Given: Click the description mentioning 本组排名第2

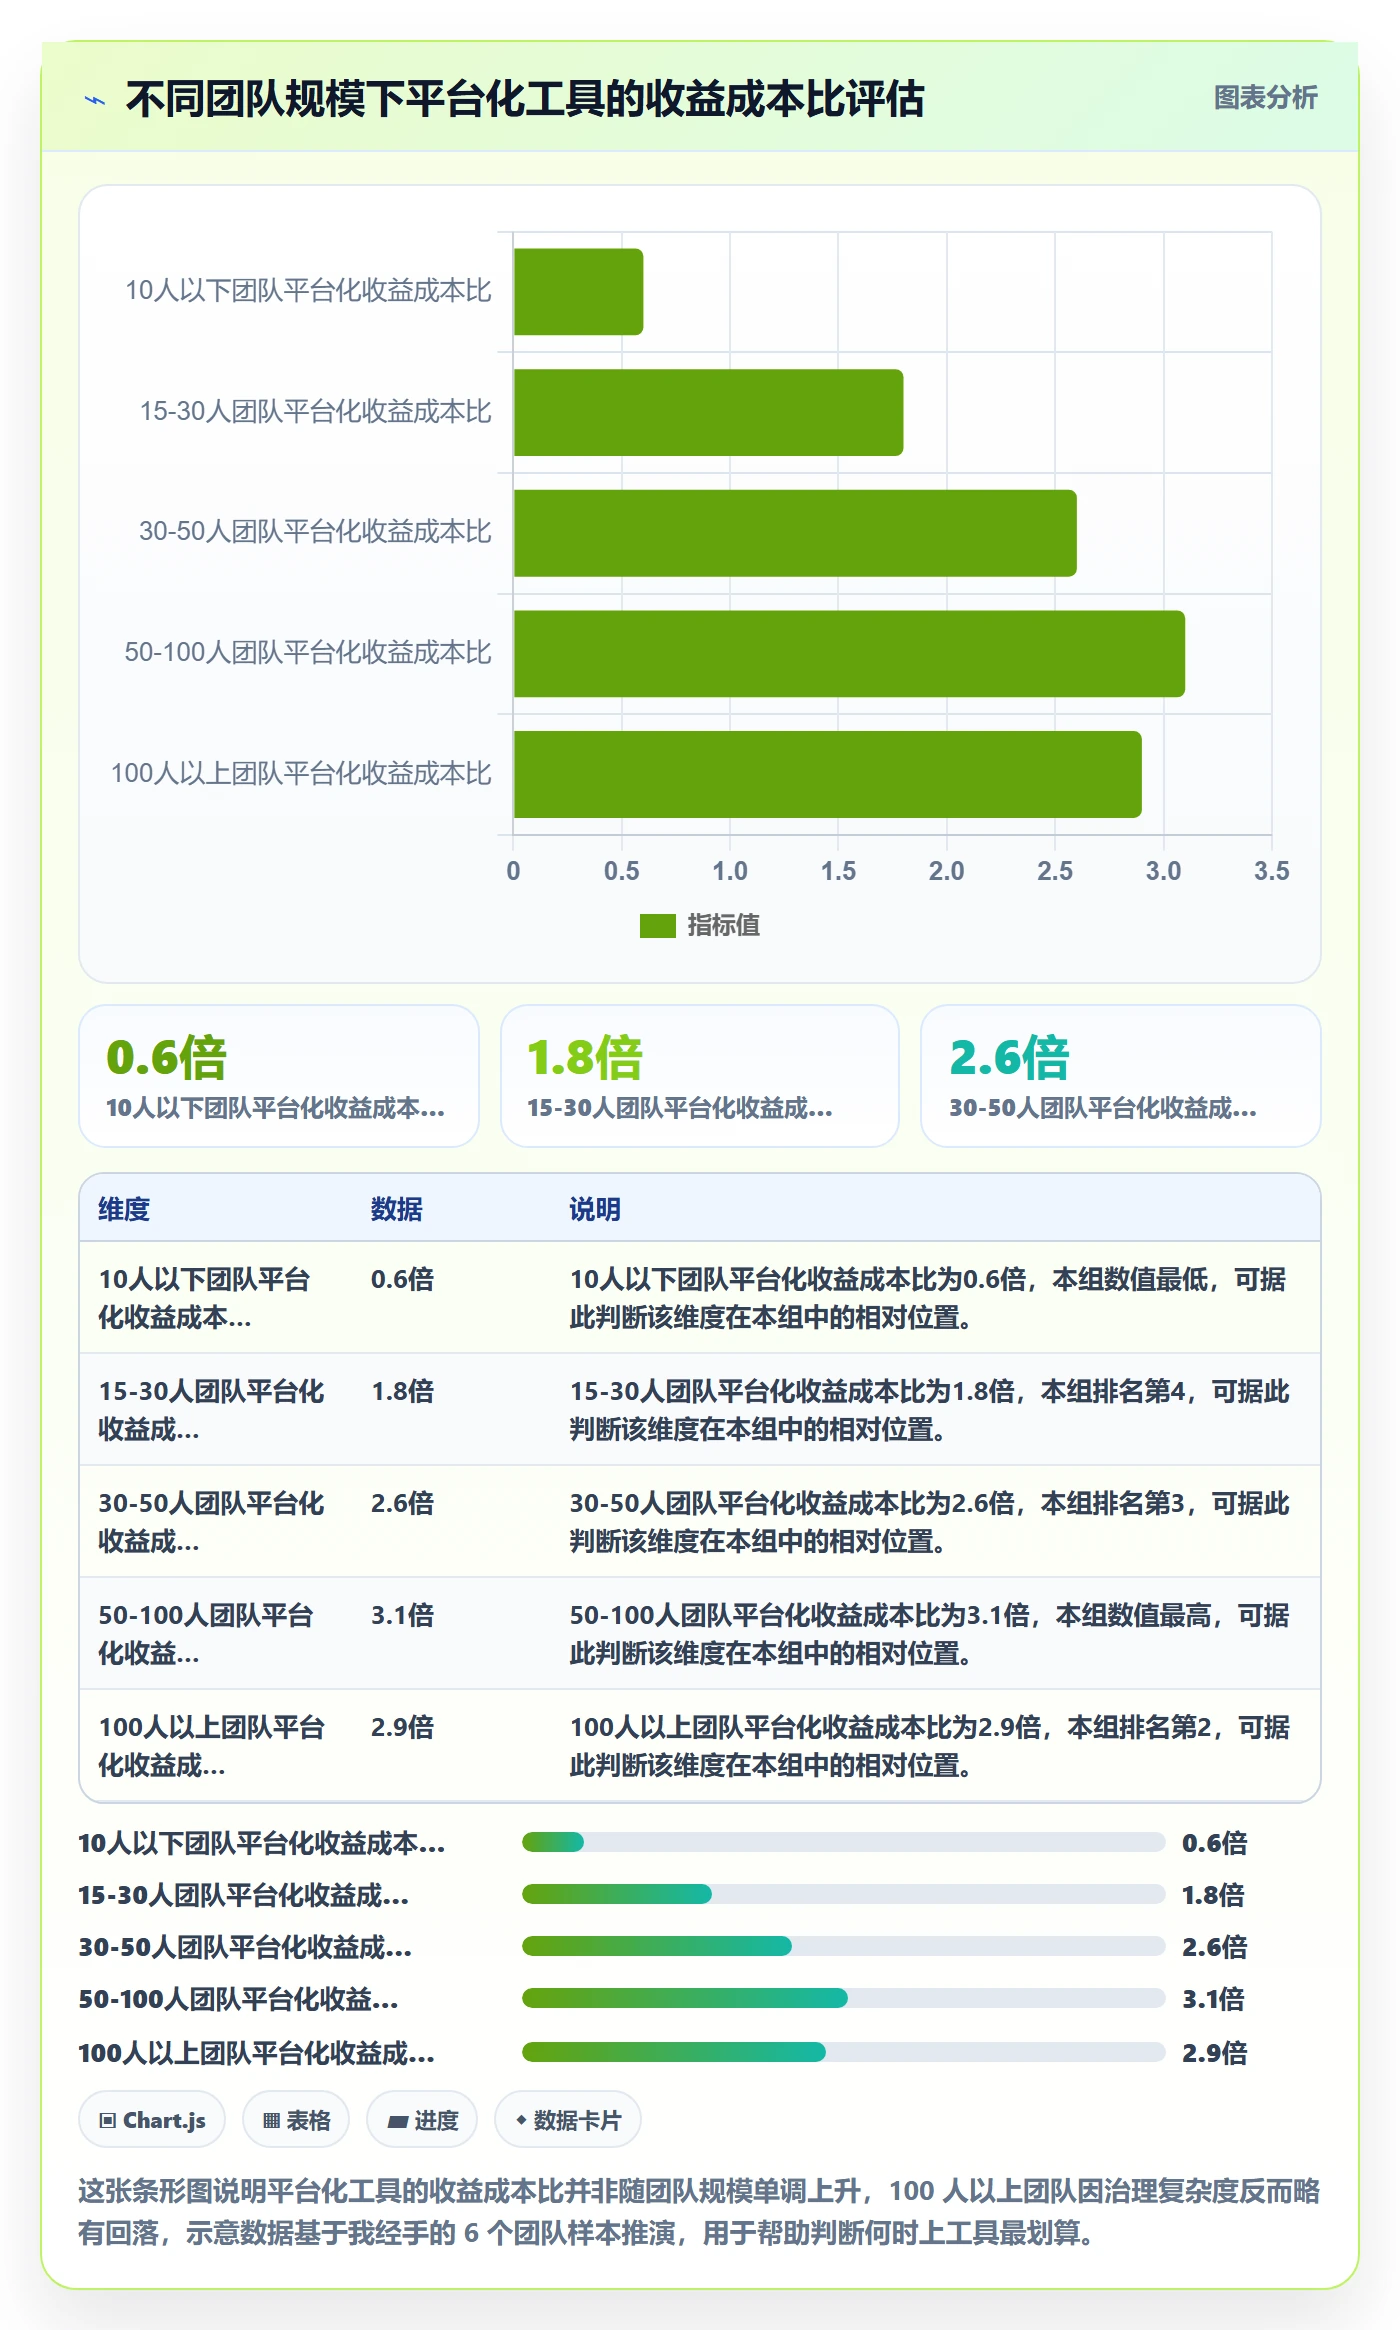Looking at the screenshot, I should [x=929, y=1746].
